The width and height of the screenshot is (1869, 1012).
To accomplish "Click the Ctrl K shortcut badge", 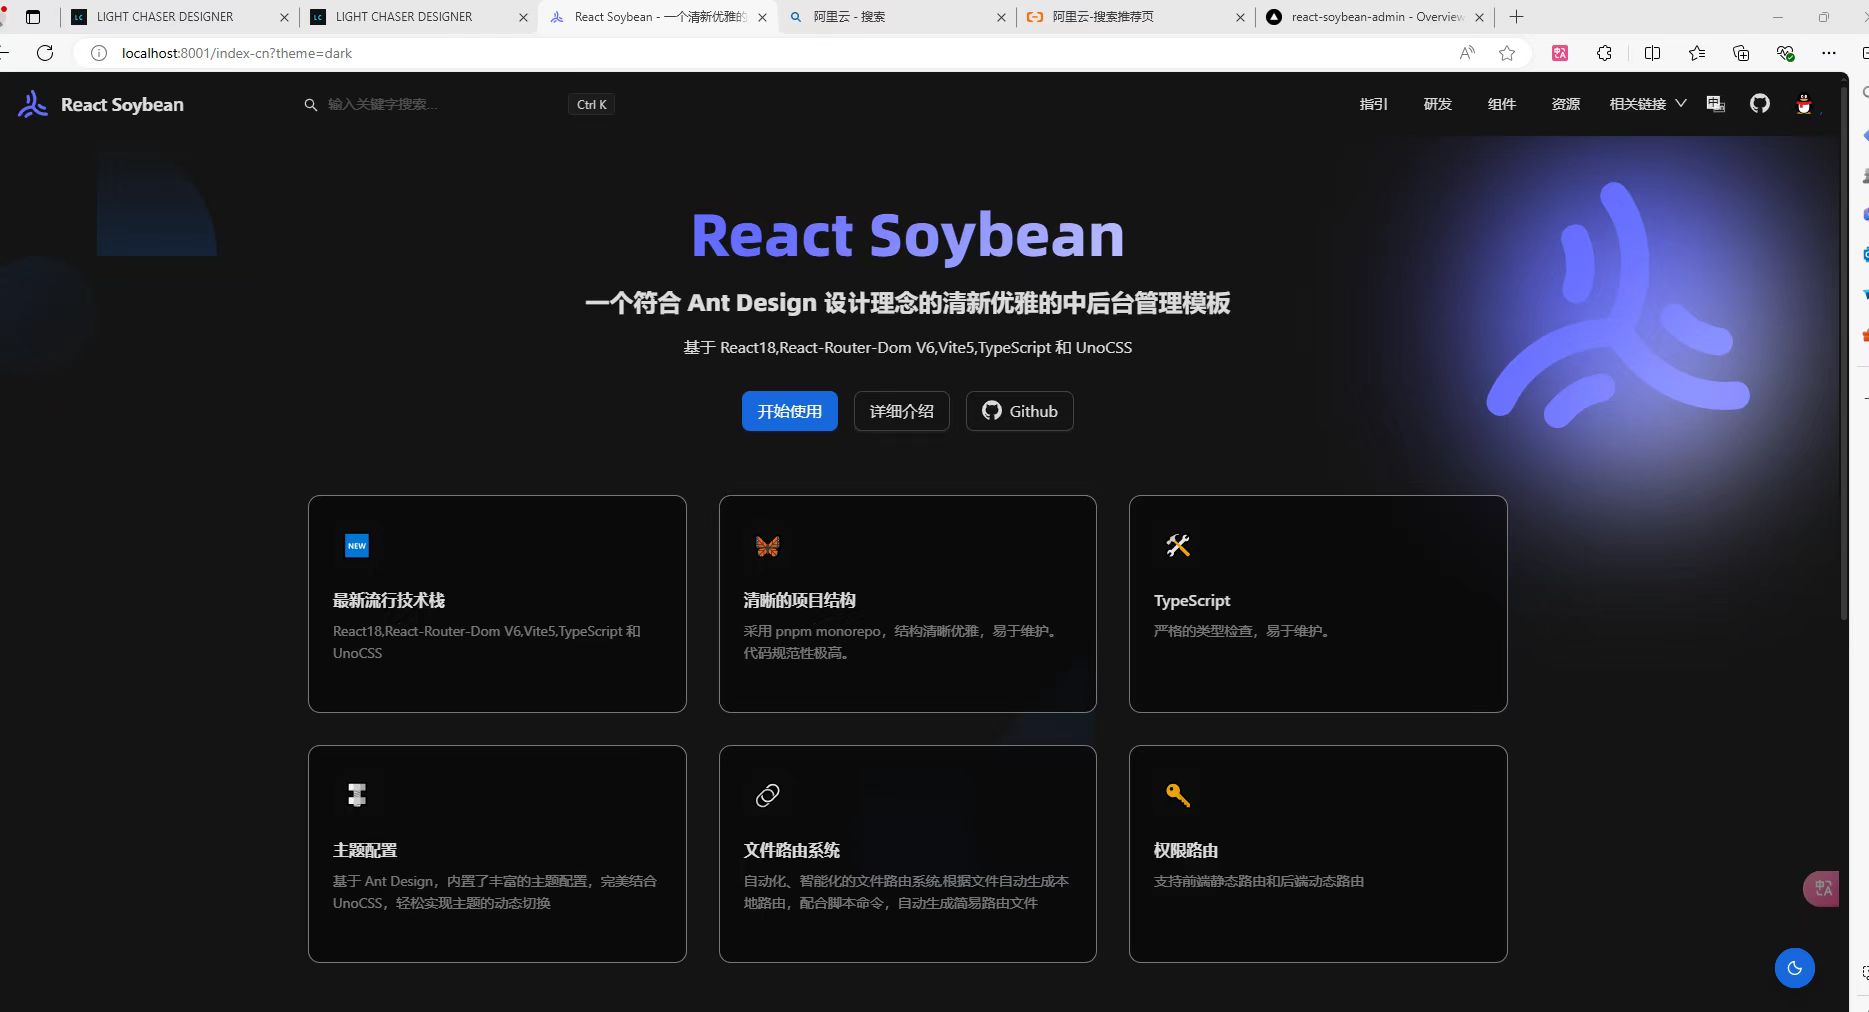I will pyautogui.click(x=591, y=104).
